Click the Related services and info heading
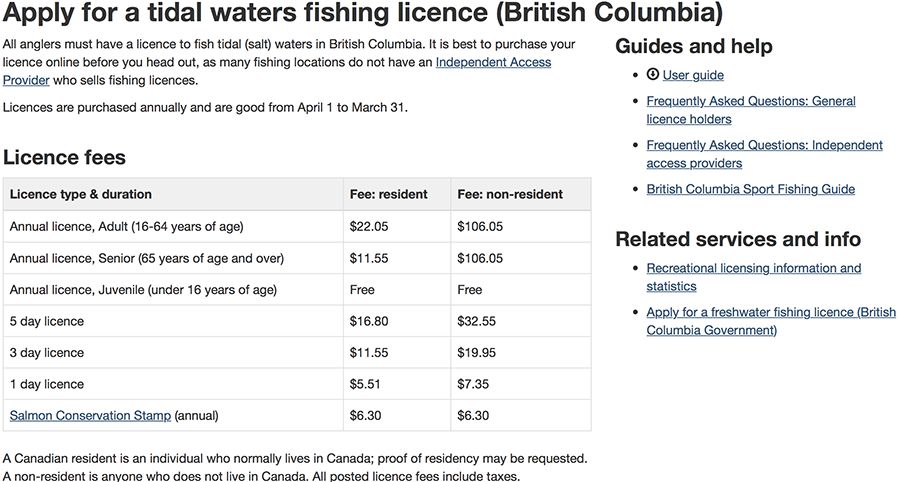 pyautogui.click(x=738, y=239)
